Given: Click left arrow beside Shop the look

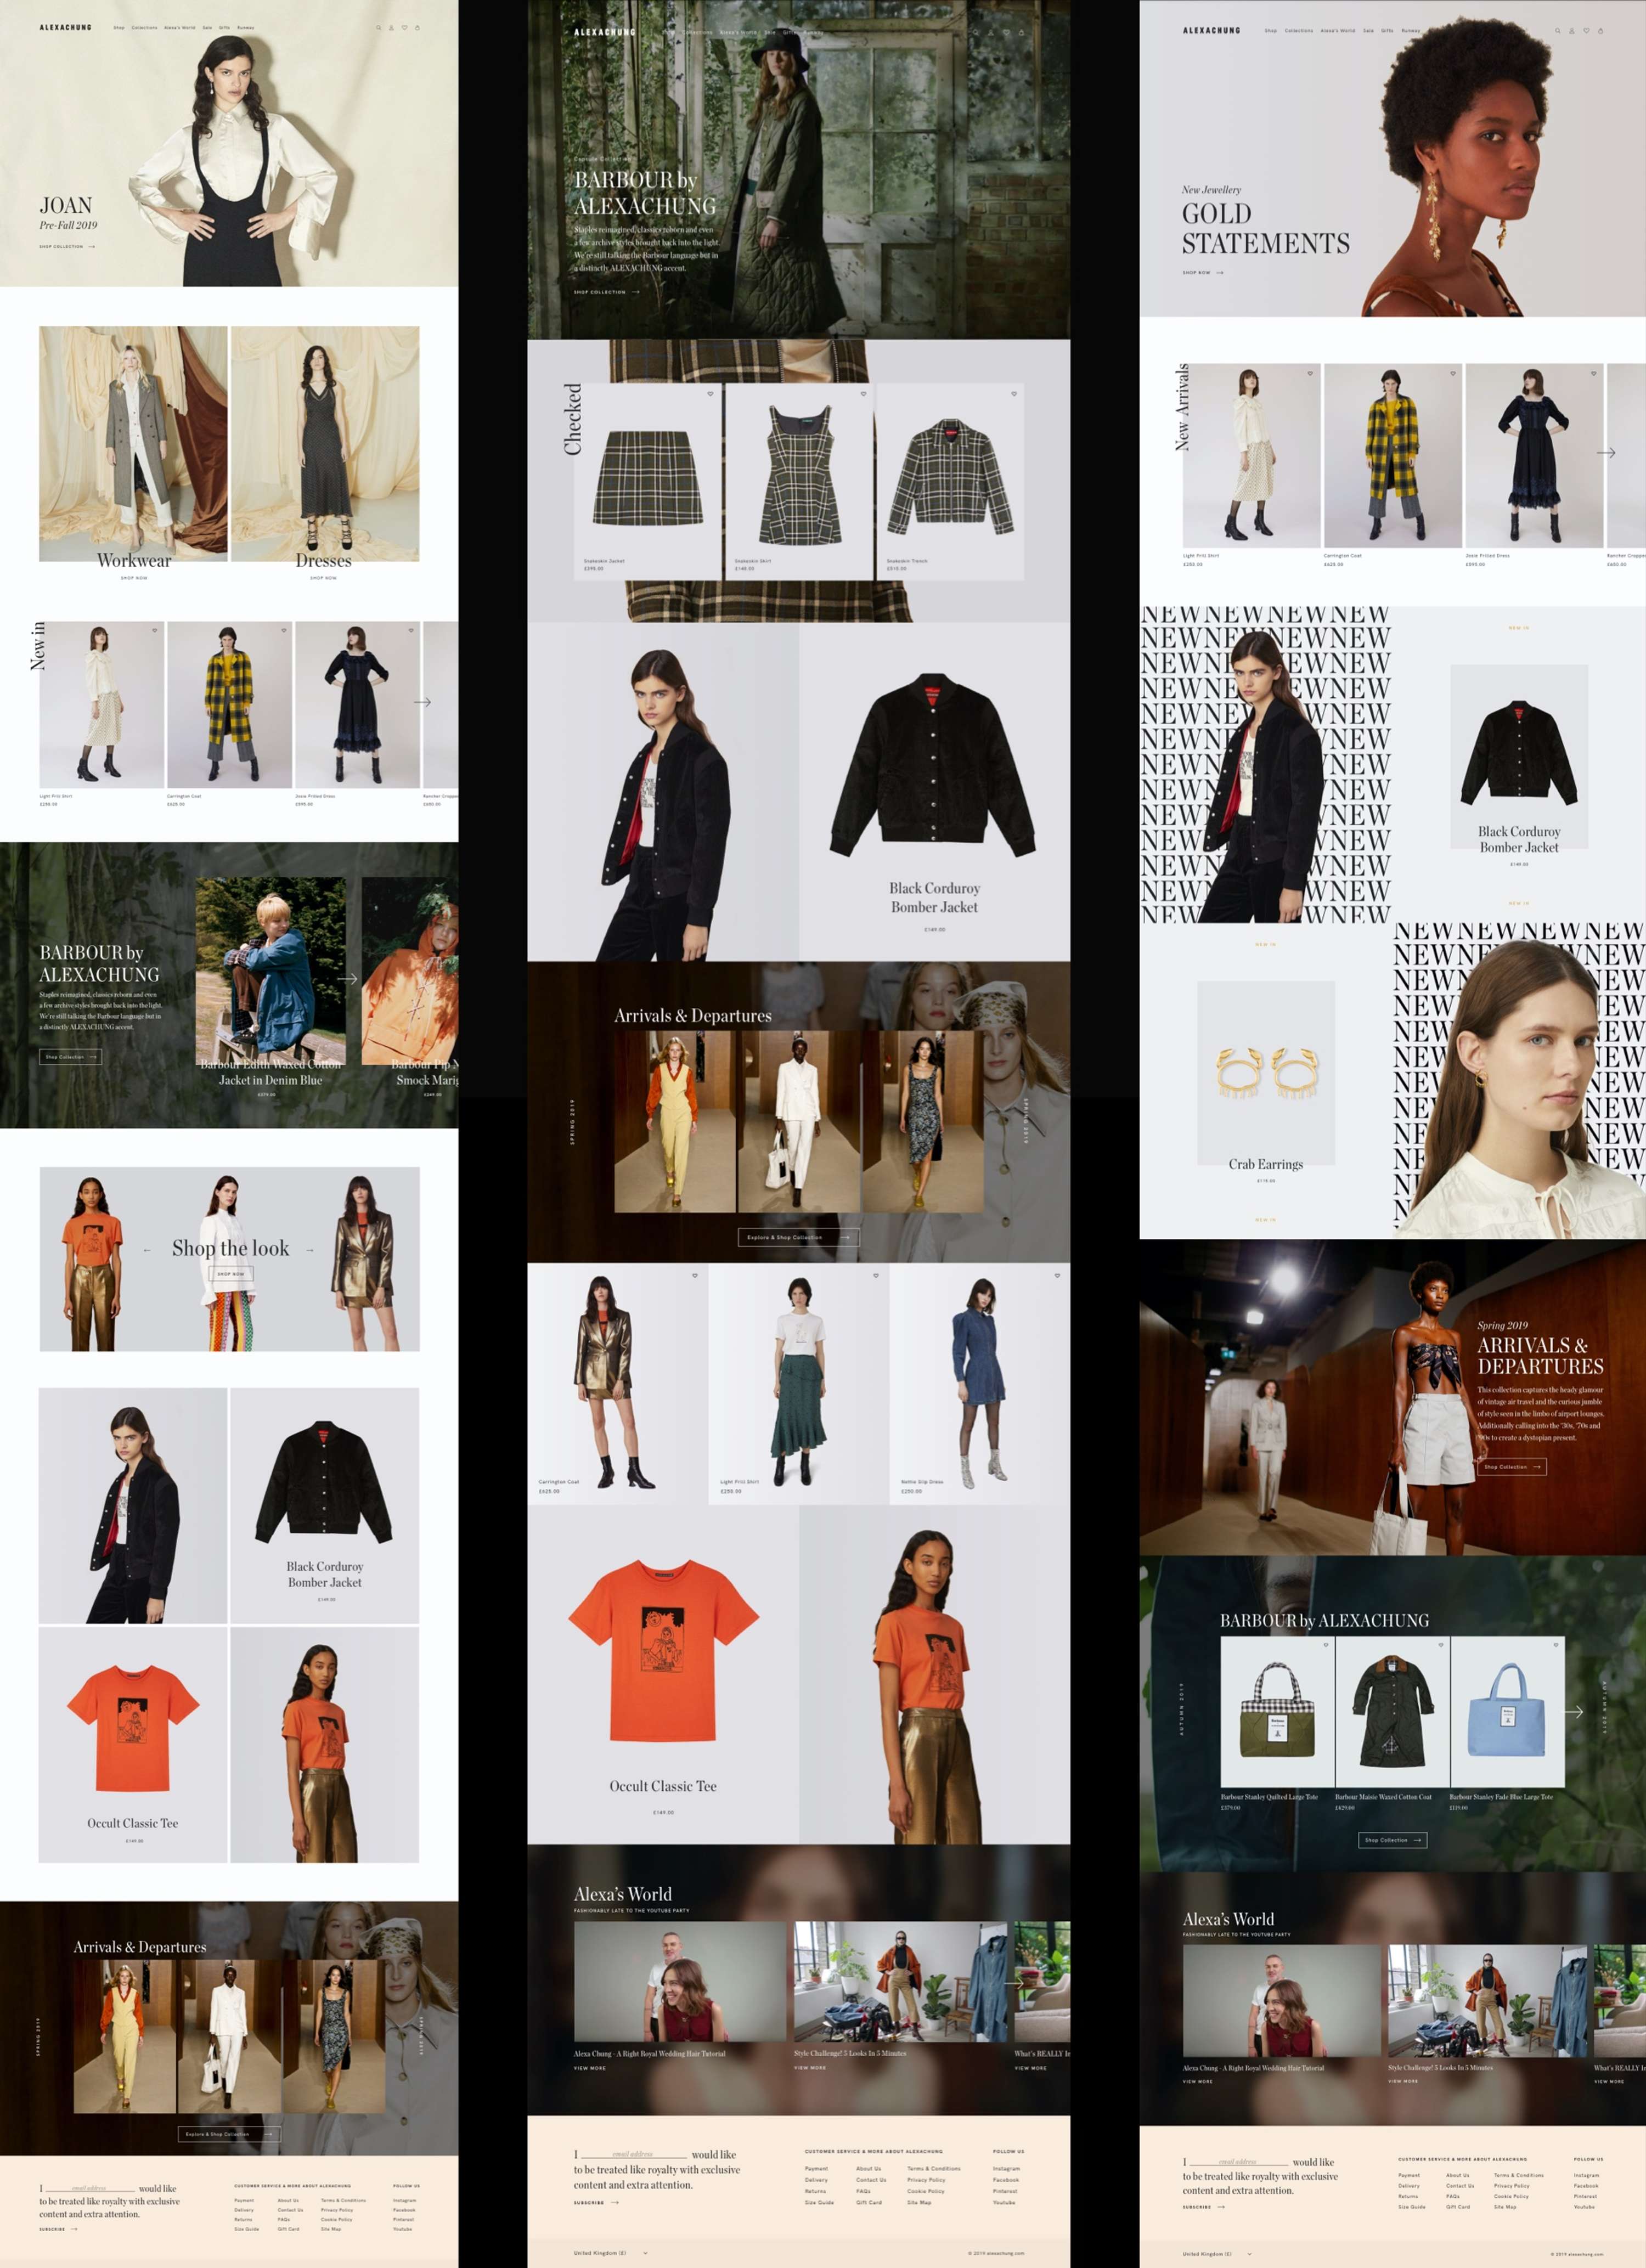Looking at the screenshot, I should [x=147, y=1250].
